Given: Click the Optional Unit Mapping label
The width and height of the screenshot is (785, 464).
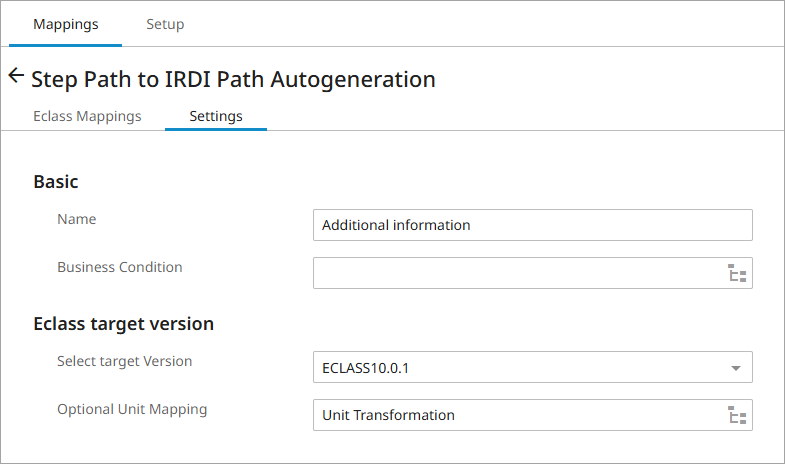Looking at the screenshot, I should click(132, 409).
